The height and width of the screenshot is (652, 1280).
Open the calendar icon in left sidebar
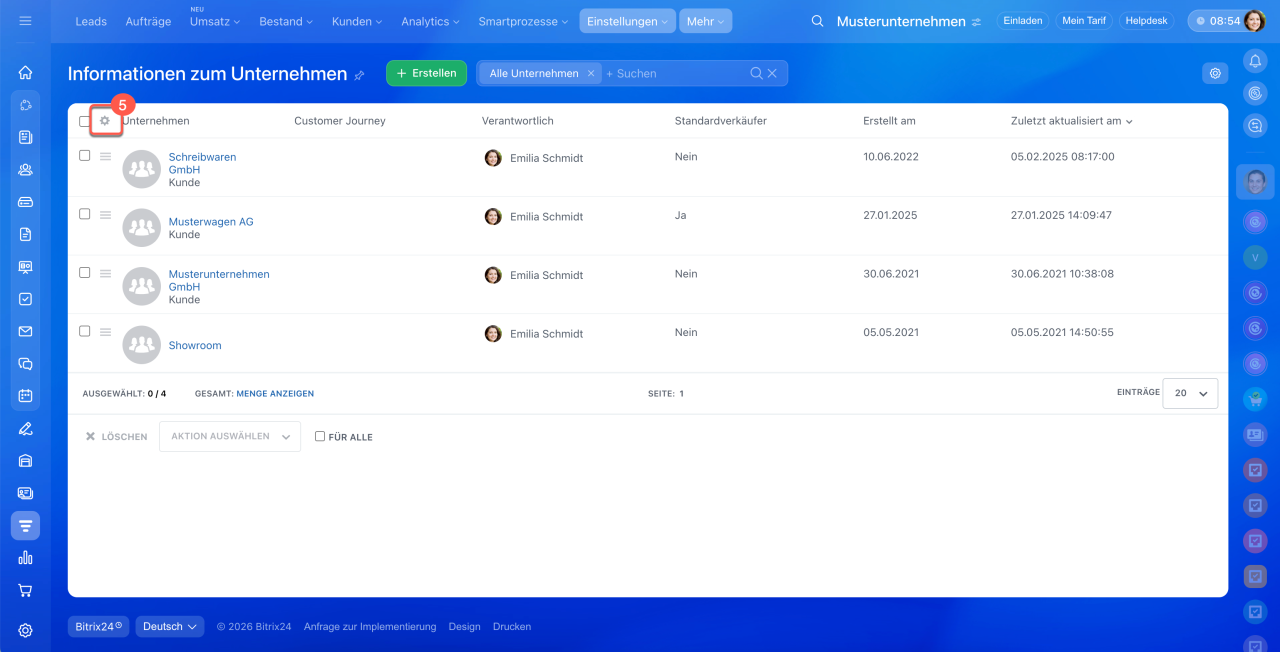[26, 396]
